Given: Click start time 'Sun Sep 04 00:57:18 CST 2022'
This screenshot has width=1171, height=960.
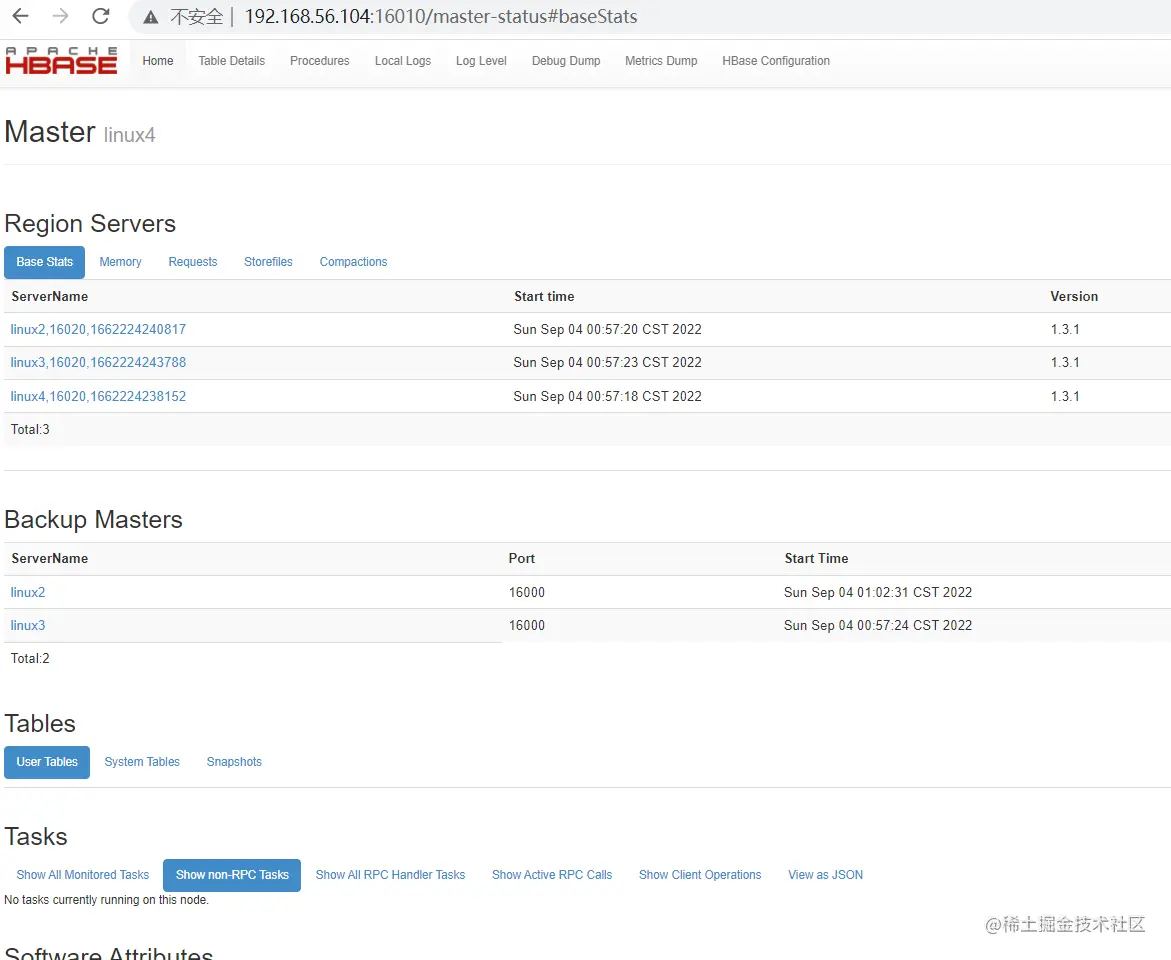Looking at the screenshot, I should point(607,396).
